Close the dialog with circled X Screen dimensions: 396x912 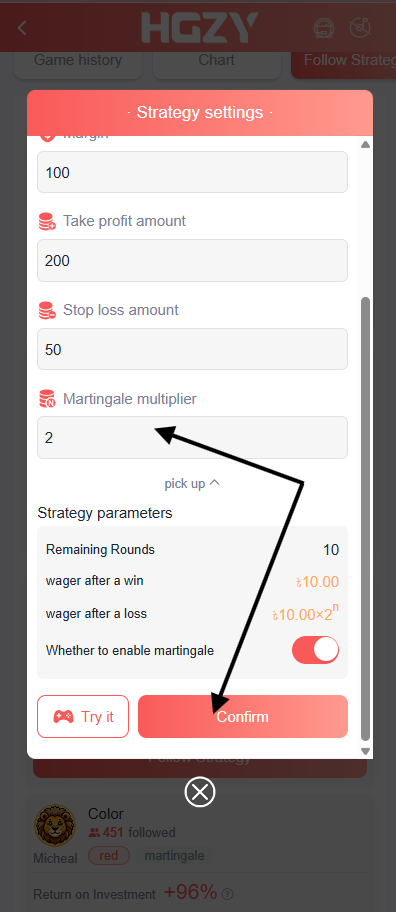point(199,792)
